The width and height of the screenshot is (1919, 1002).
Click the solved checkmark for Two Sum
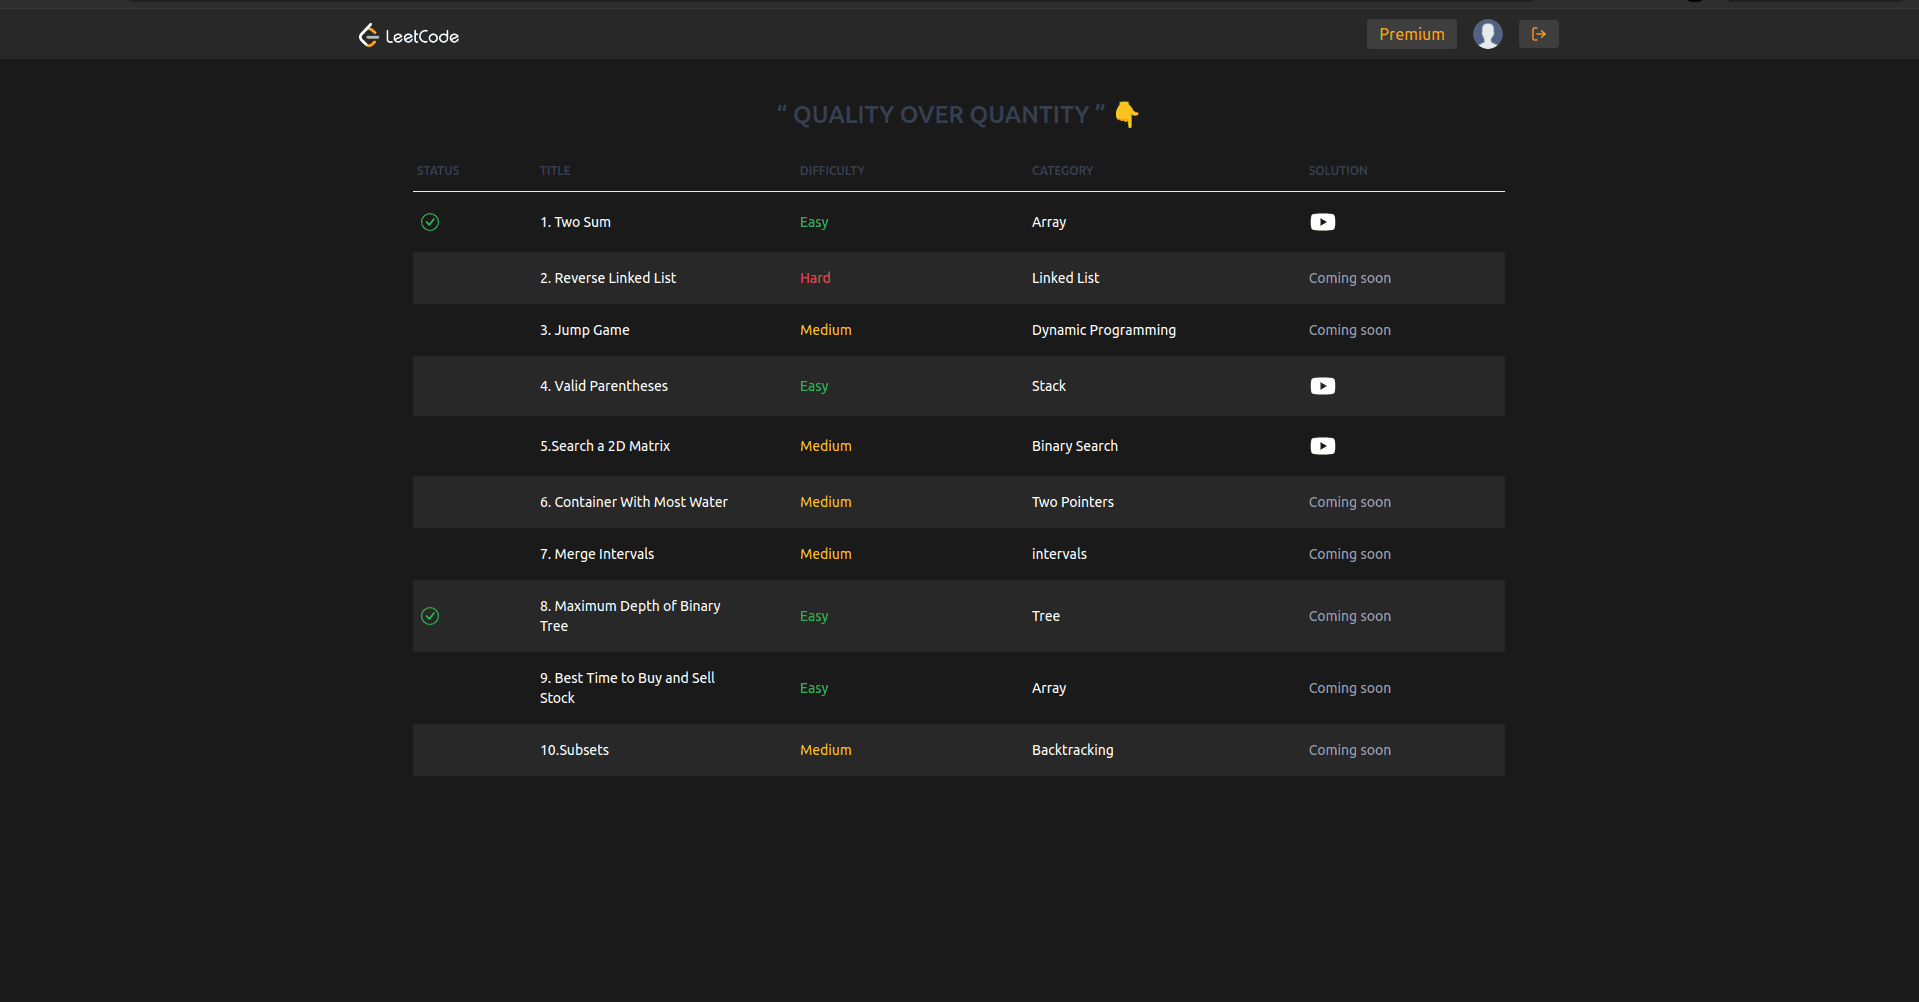click(x=430, y=222)
